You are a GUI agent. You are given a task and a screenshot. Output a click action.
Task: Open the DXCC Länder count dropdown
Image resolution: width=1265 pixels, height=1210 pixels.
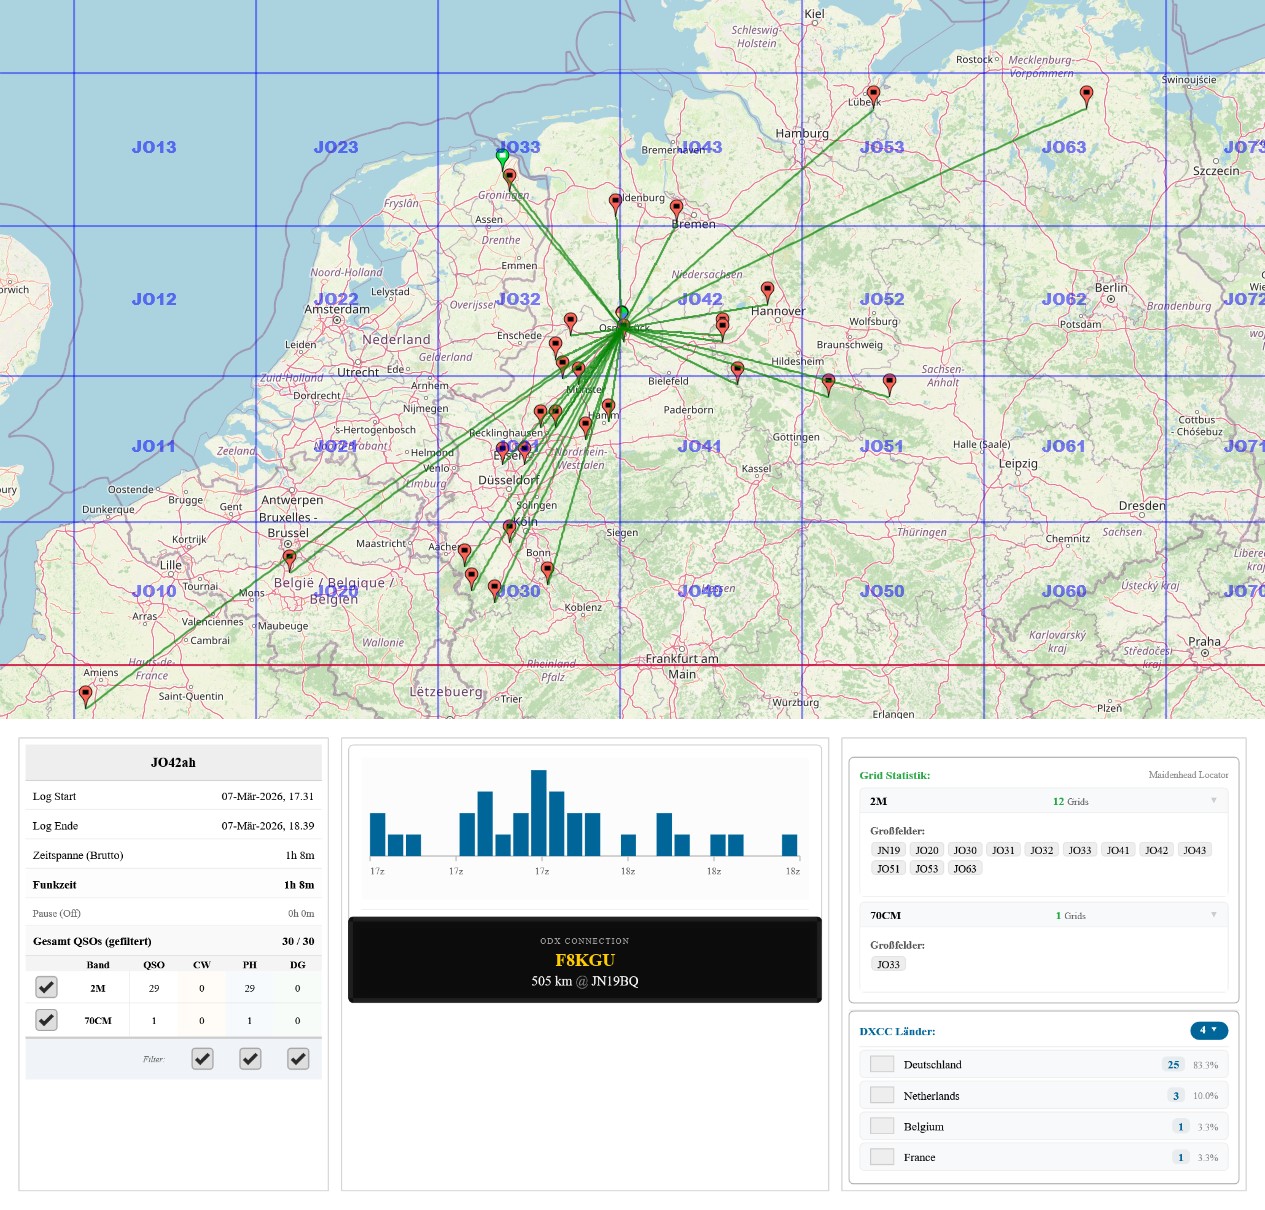[1208, 1030]
